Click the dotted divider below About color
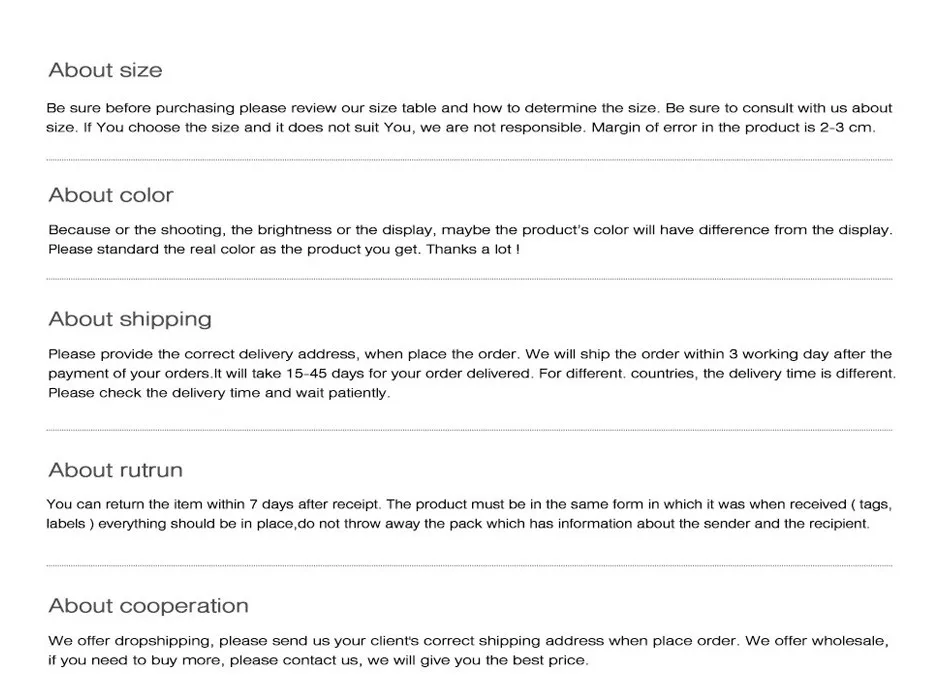930x693 pixels. [469, 279]
